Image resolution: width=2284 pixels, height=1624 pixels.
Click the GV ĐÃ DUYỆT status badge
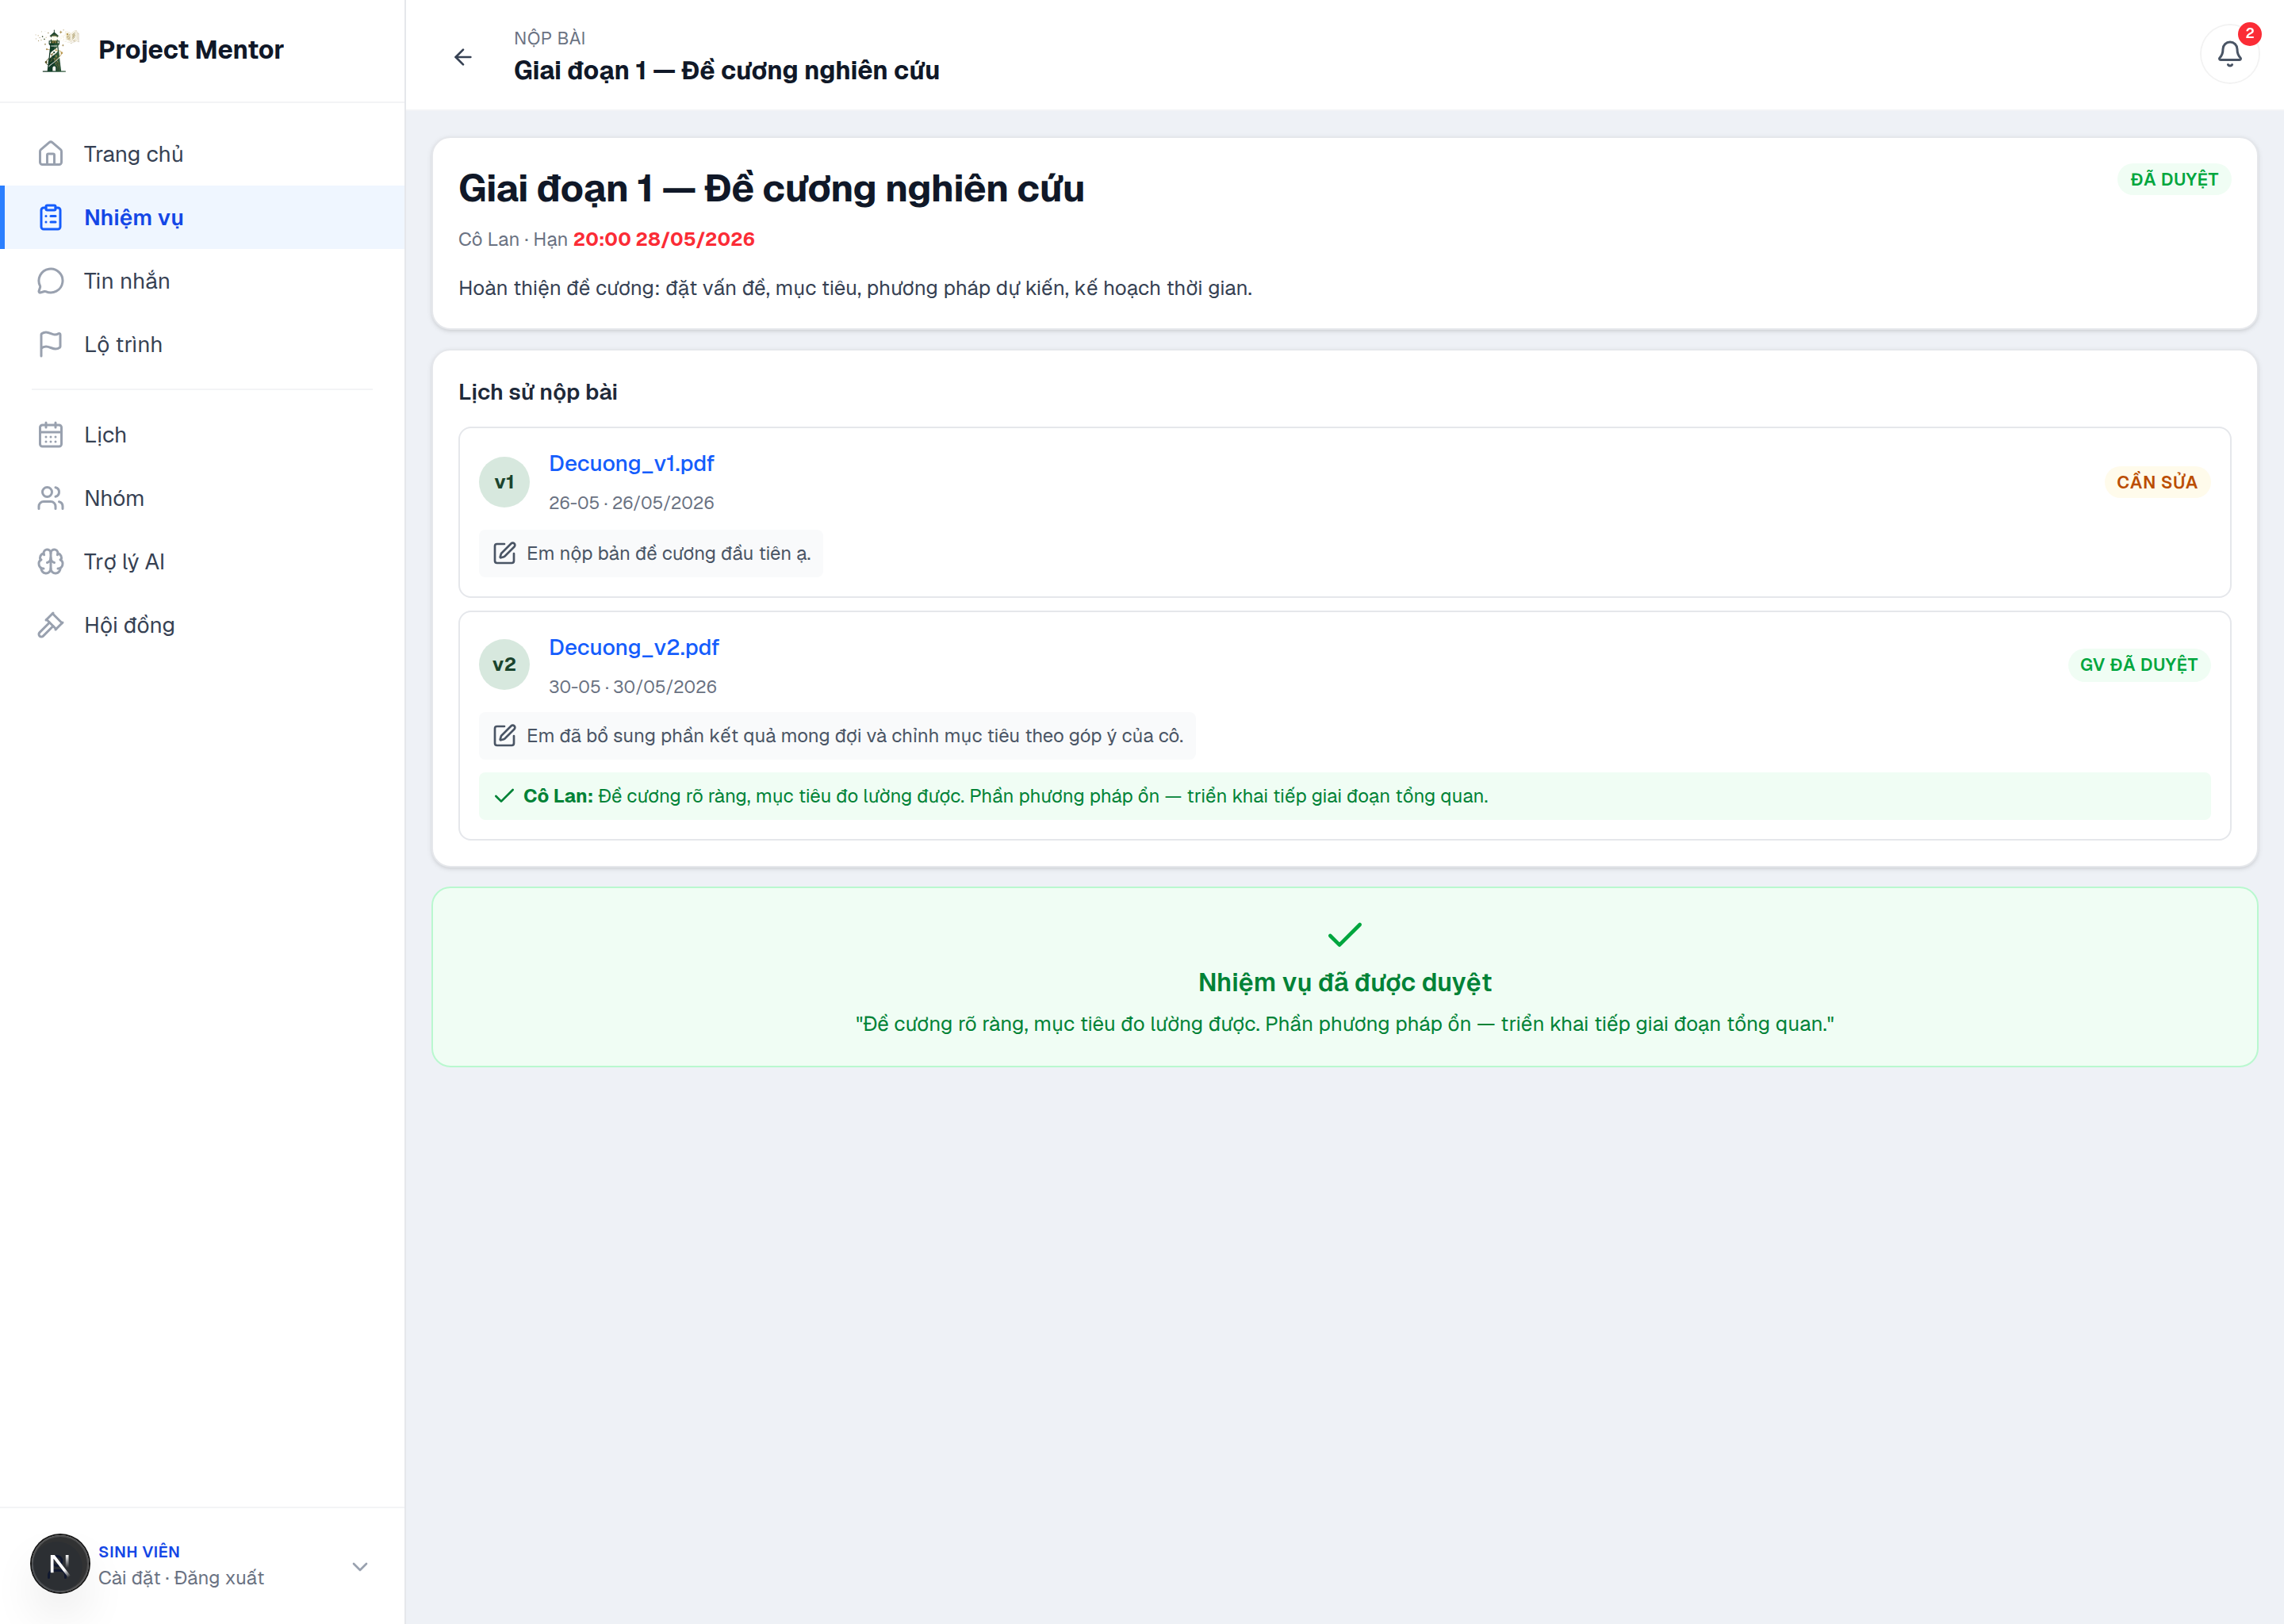[x=2139, y=665]
